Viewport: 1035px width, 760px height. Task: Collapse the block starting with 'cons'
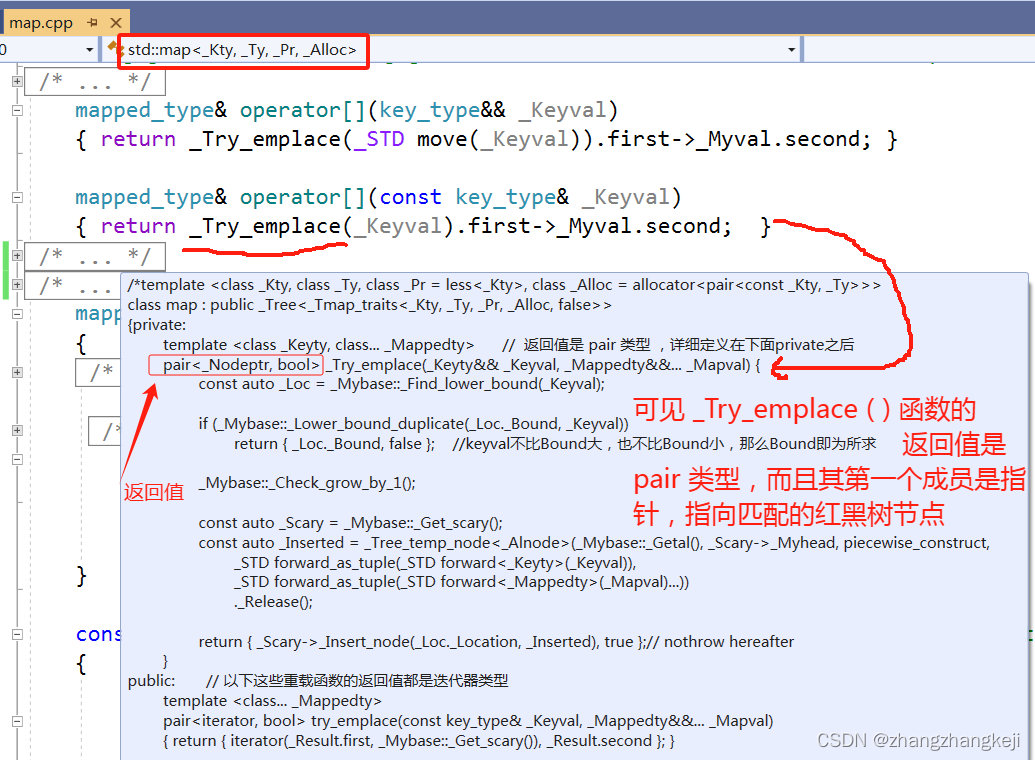pos(17,635)
